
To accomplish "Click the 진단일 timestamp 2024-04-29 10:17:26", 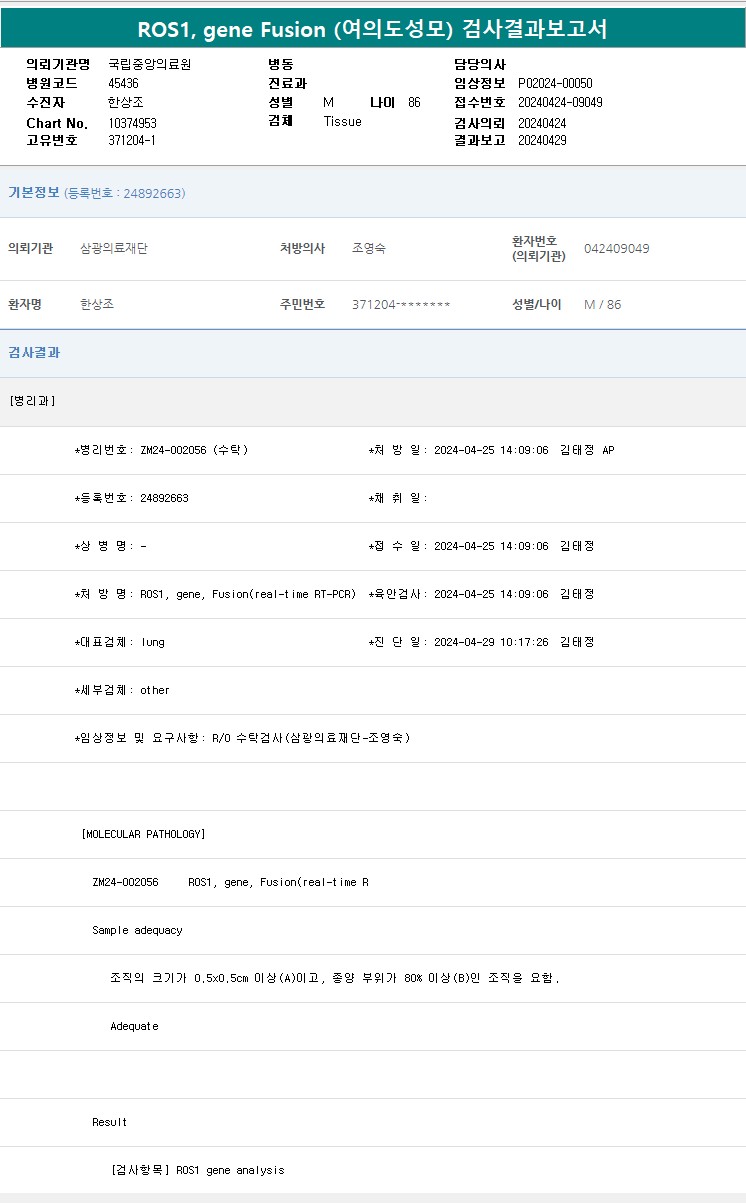I will (x=491, y=642).
